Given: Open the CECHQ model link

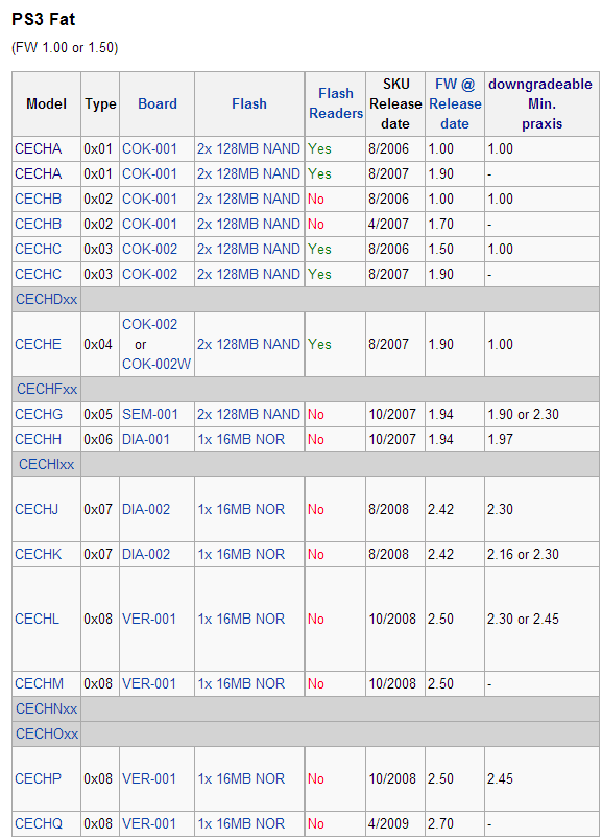Looking at the screenshot, I should pos(39,824).
